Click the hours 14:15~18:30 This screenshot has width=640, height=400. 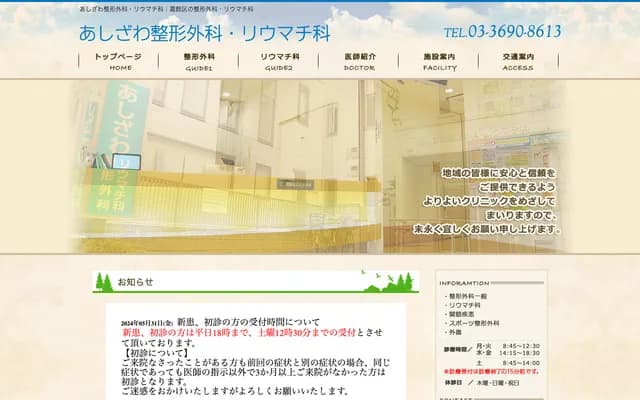click(x=520, y=353)
